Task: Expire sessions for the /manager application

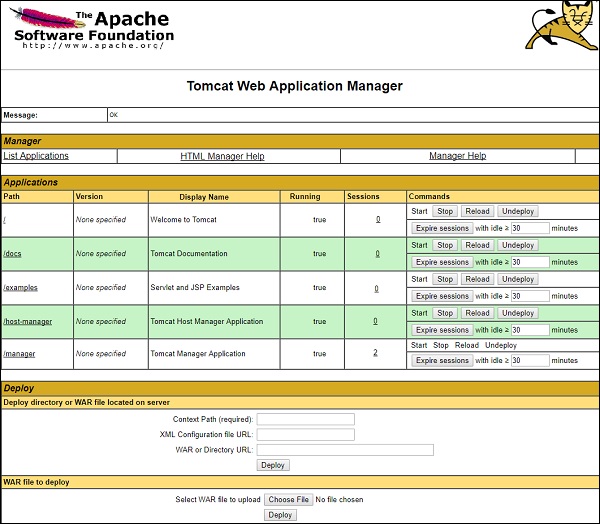Action: point(441,361)
